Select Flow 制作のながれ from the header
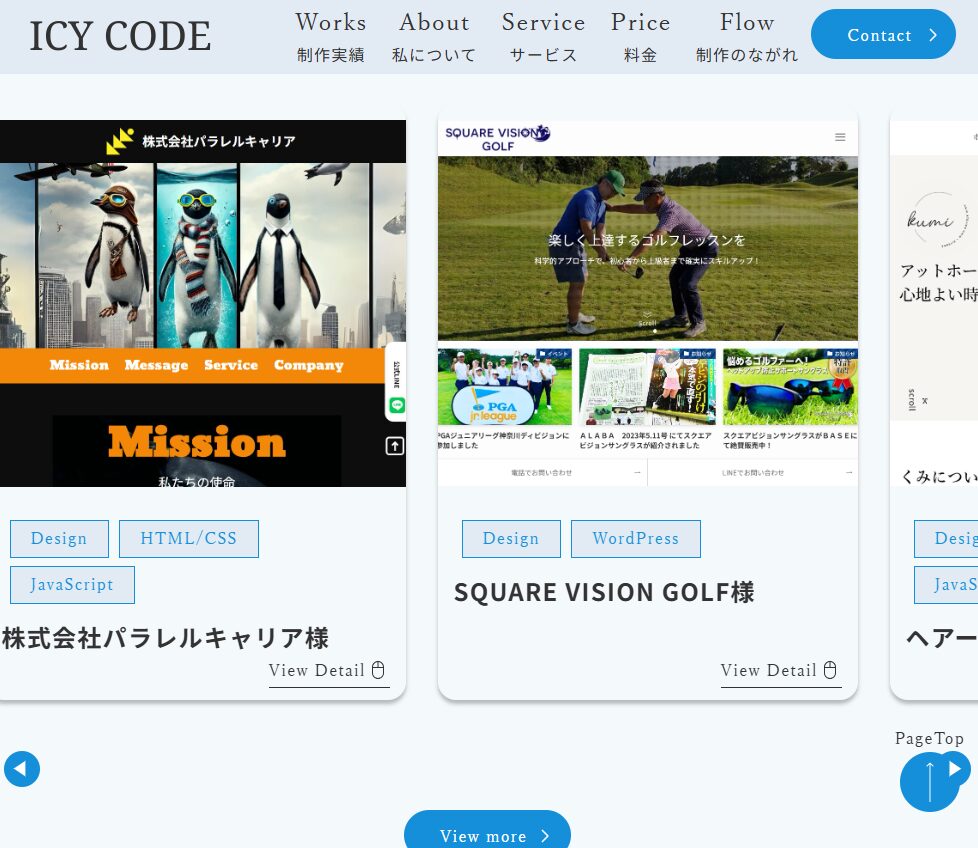Screen dimensions: 978x848 747,37
